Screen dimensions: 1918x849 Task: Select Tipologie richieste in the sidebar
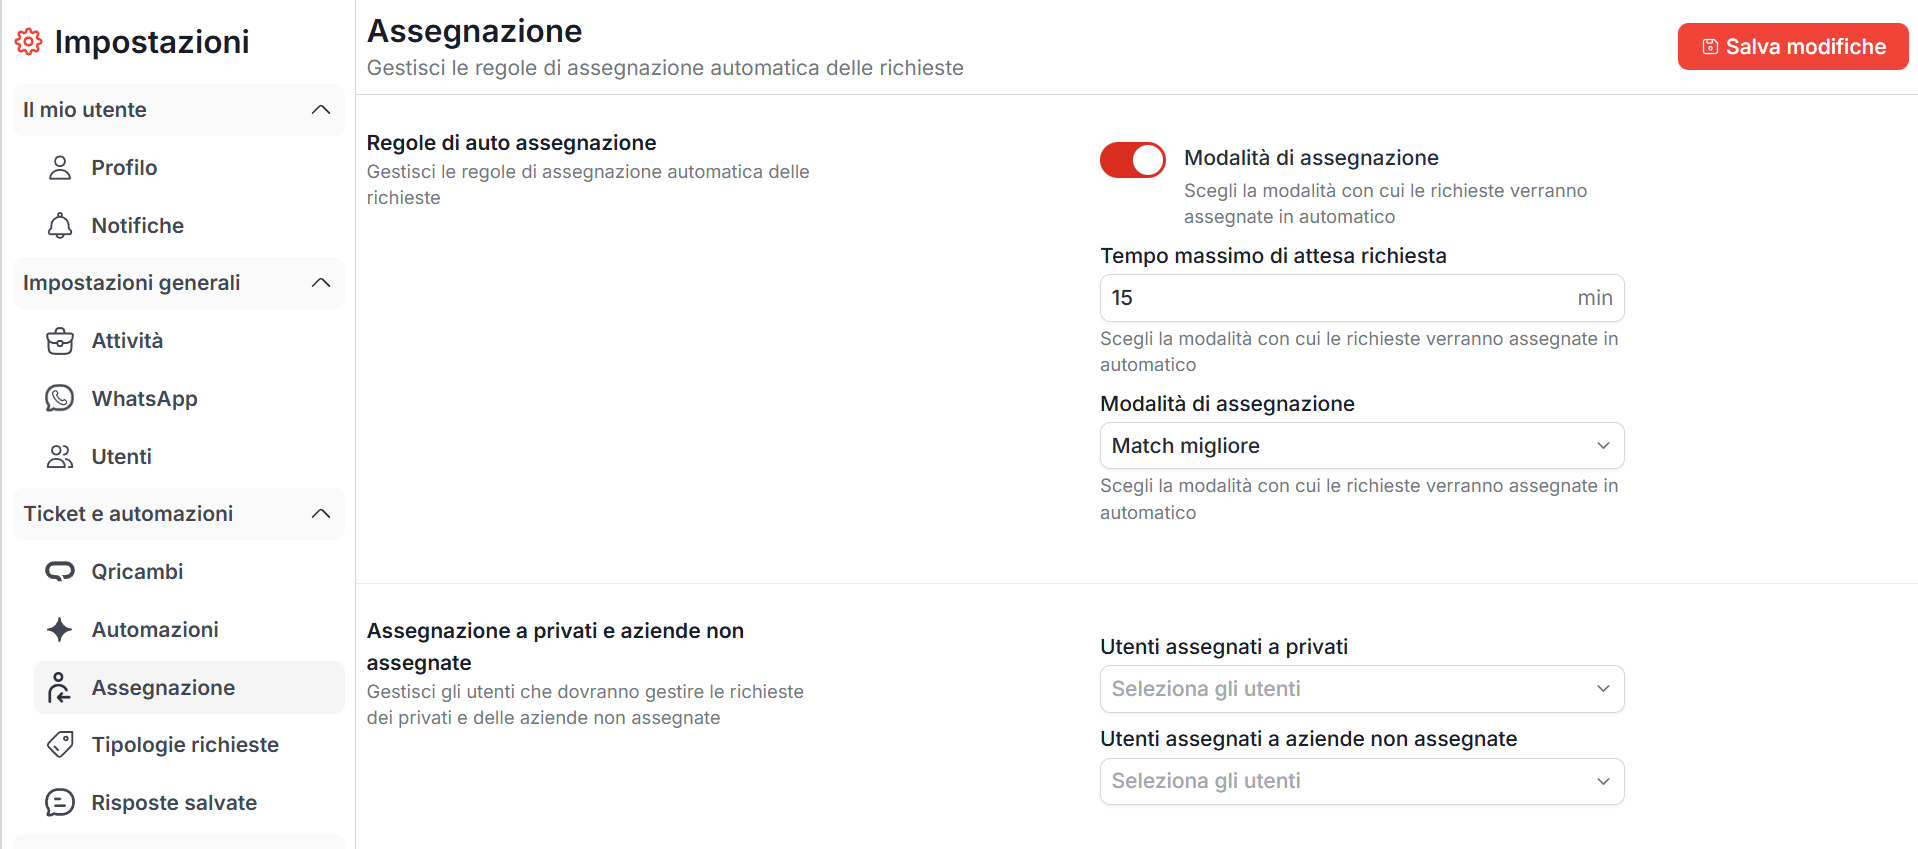(185, 744)
